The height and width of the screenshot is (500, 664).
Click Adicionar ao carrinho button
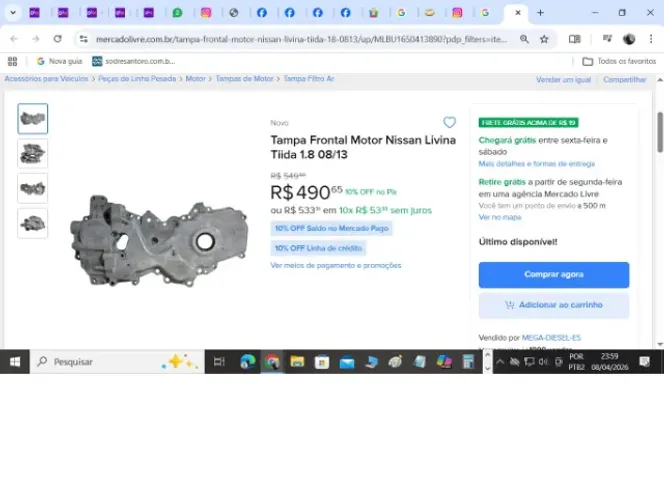point(554,305)
